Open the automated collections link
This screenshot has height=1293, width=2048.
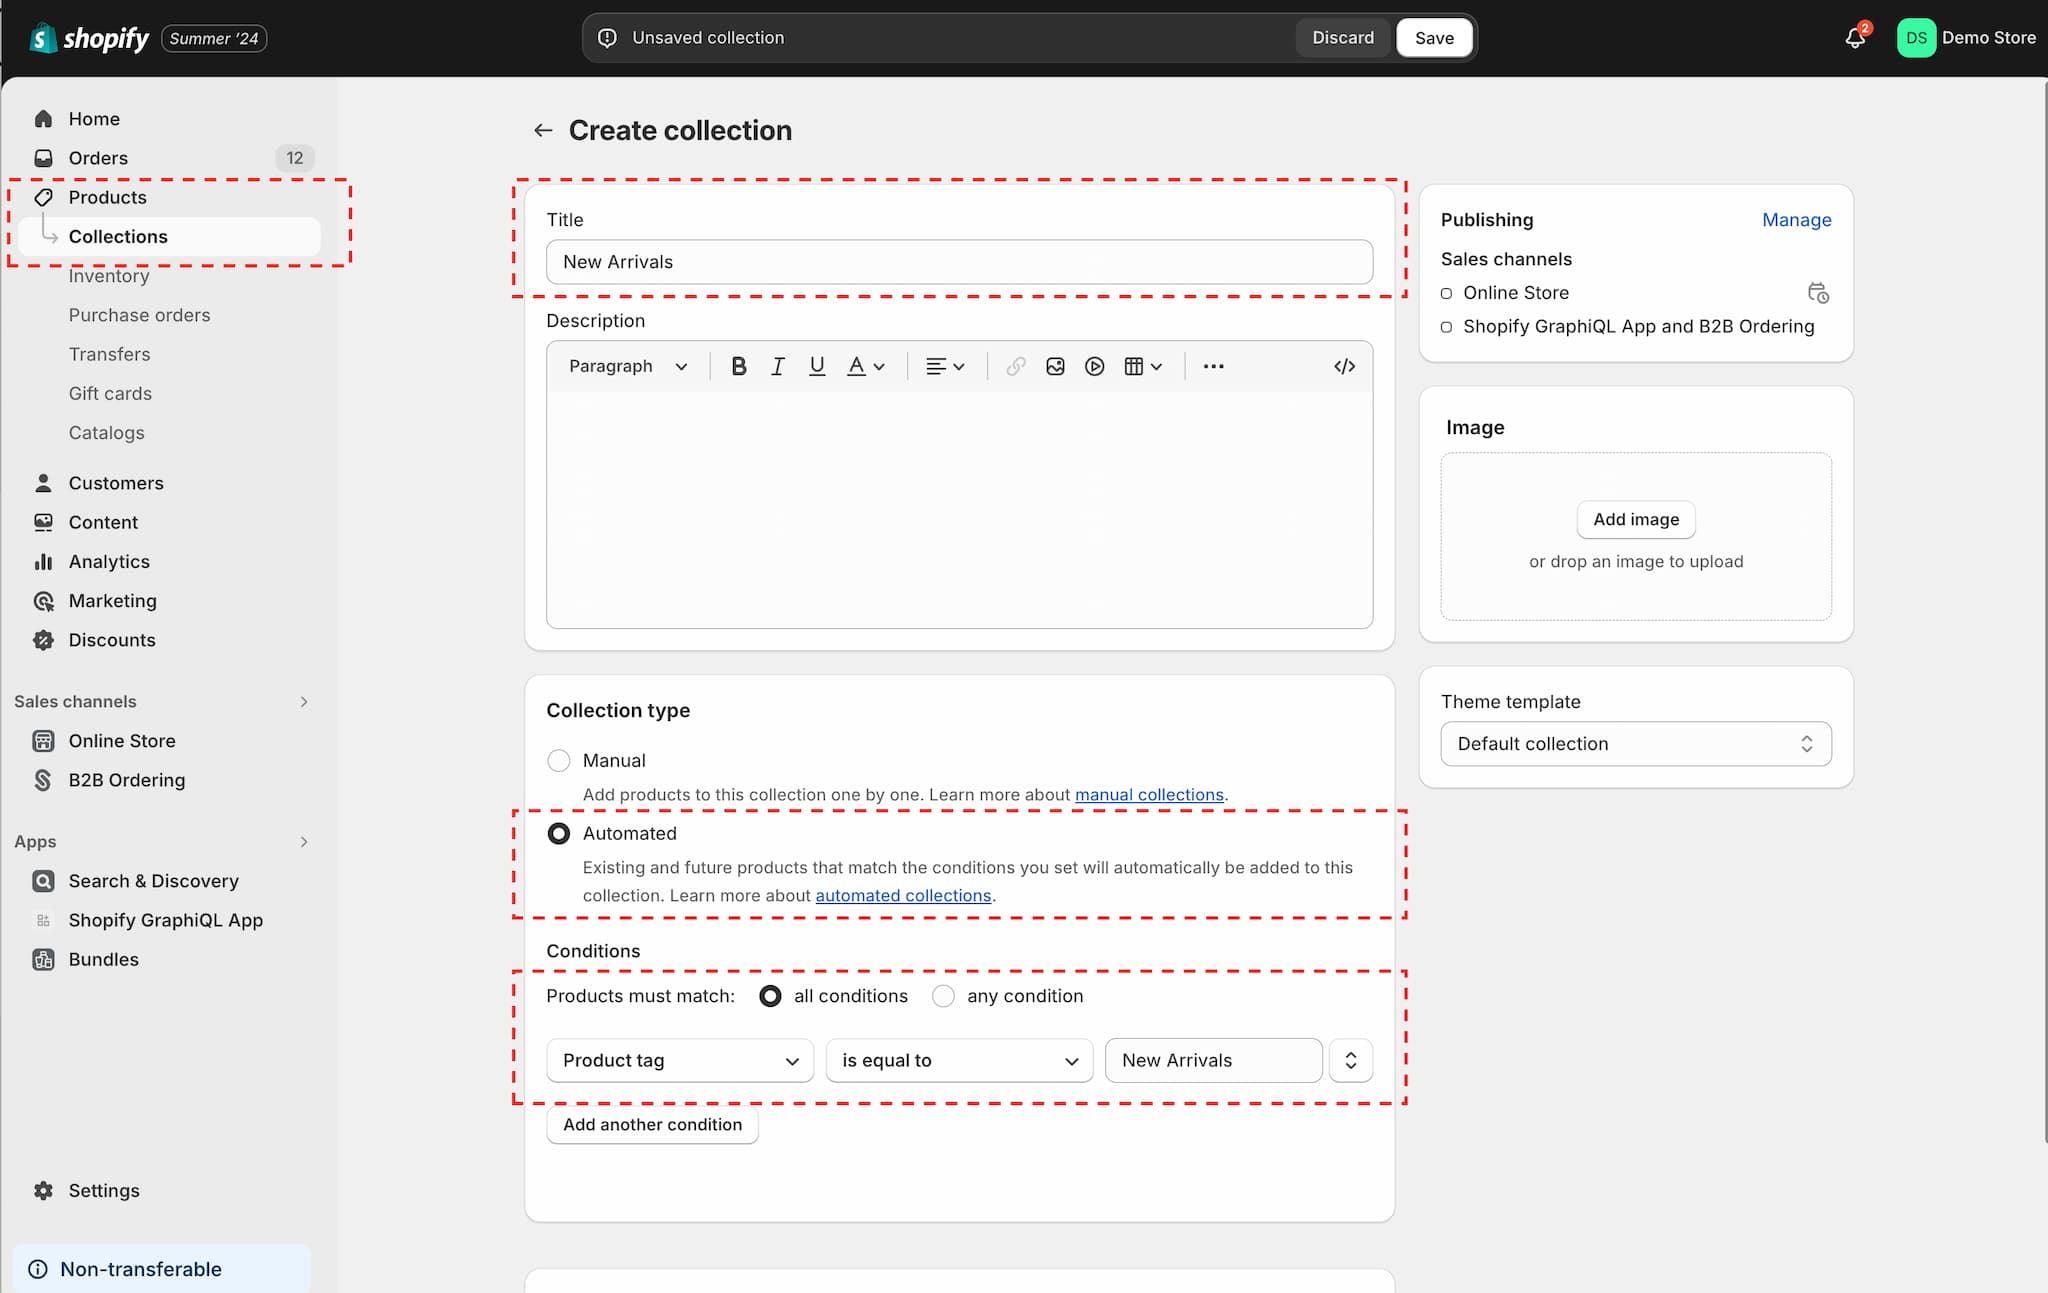coord(903,895)
